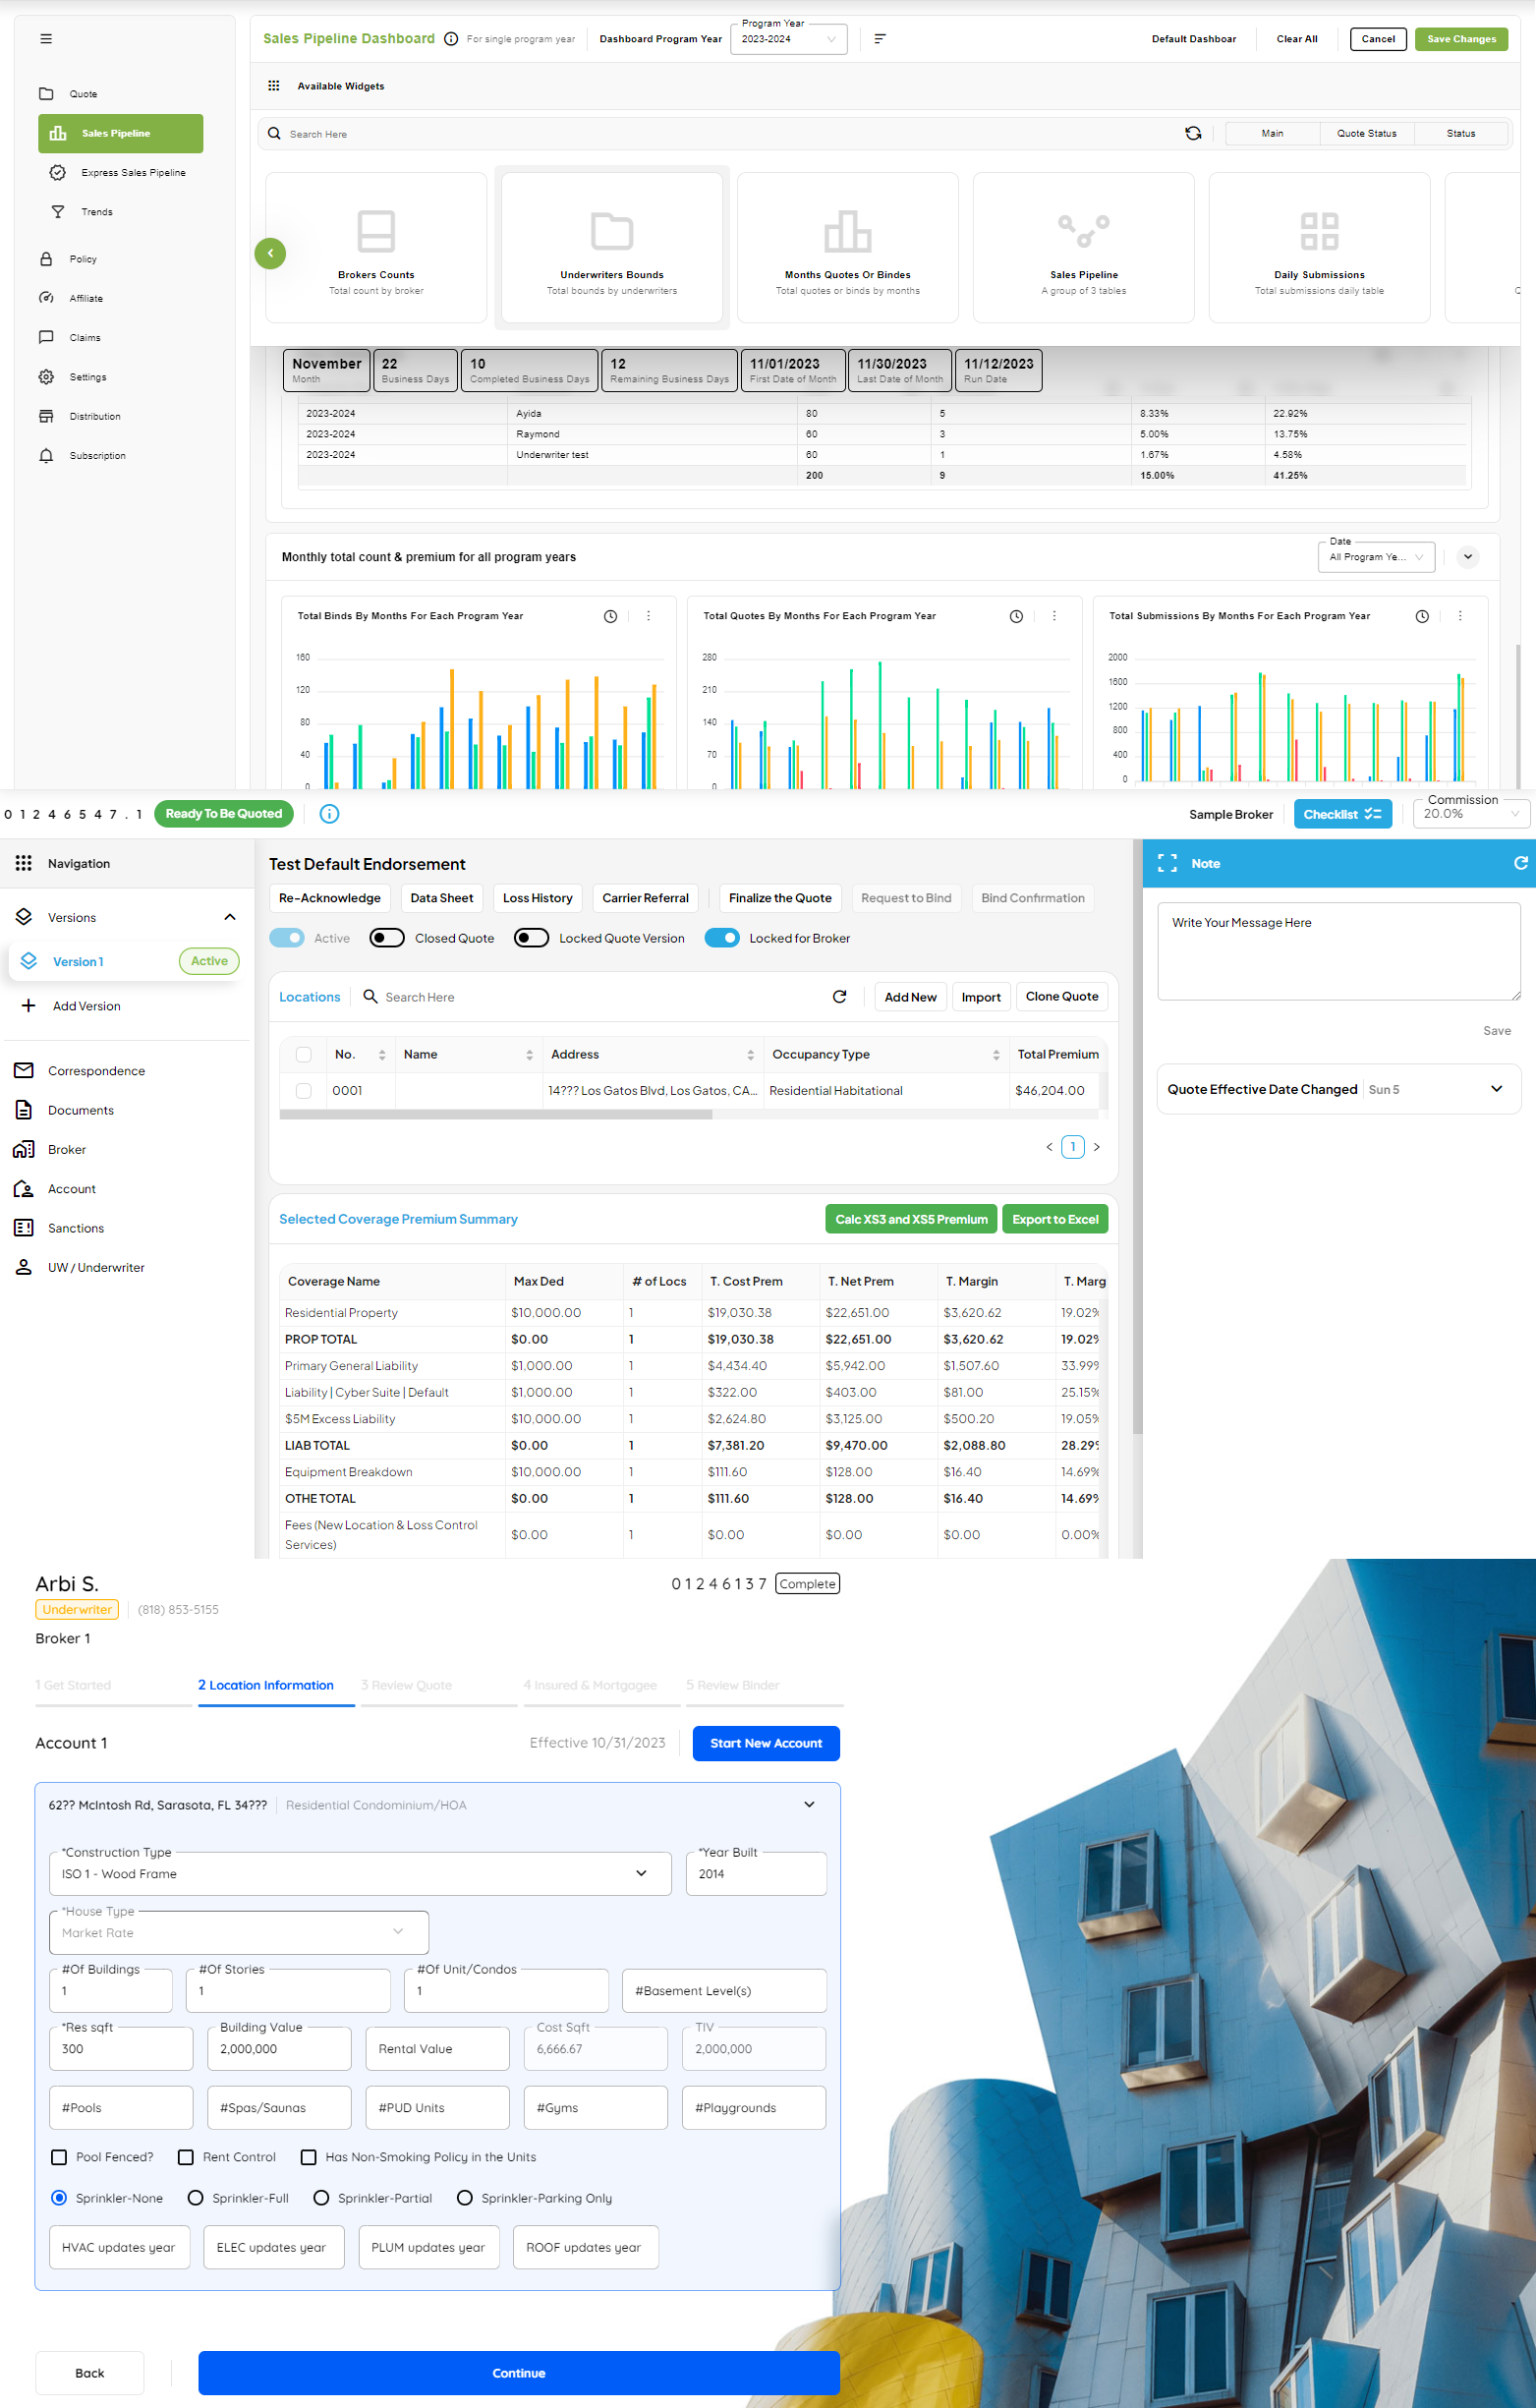Open the Program Year dropdown
Image resolution: width=1536 pixels, height=2408 pixels.
[x=789, y=39]
